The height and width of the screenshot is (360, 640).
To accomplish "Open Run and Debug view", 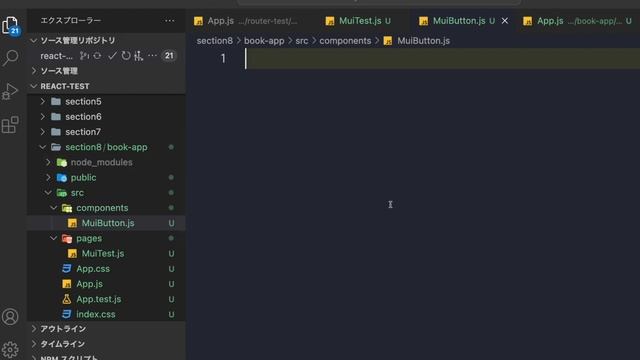I will coord(10,91).
